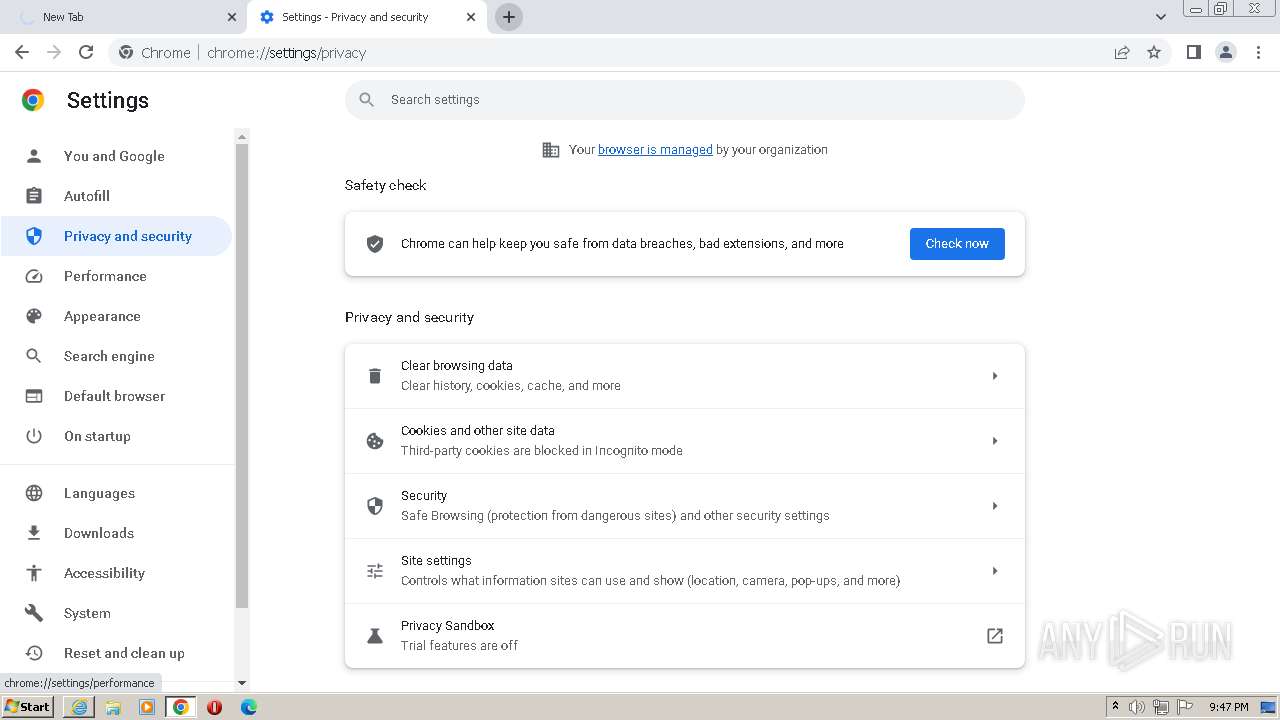The width and height of the screenshot is (1280, 720).
Task: Switch to the New Tab tab
Action: (x=125, y=17)
